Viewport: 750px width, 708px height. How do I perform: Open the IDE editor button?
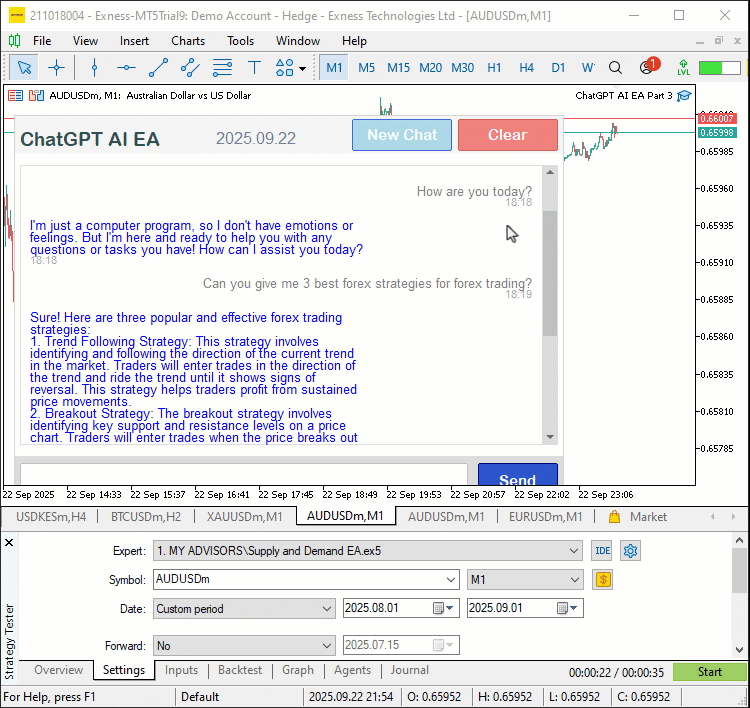coord(602,551)
